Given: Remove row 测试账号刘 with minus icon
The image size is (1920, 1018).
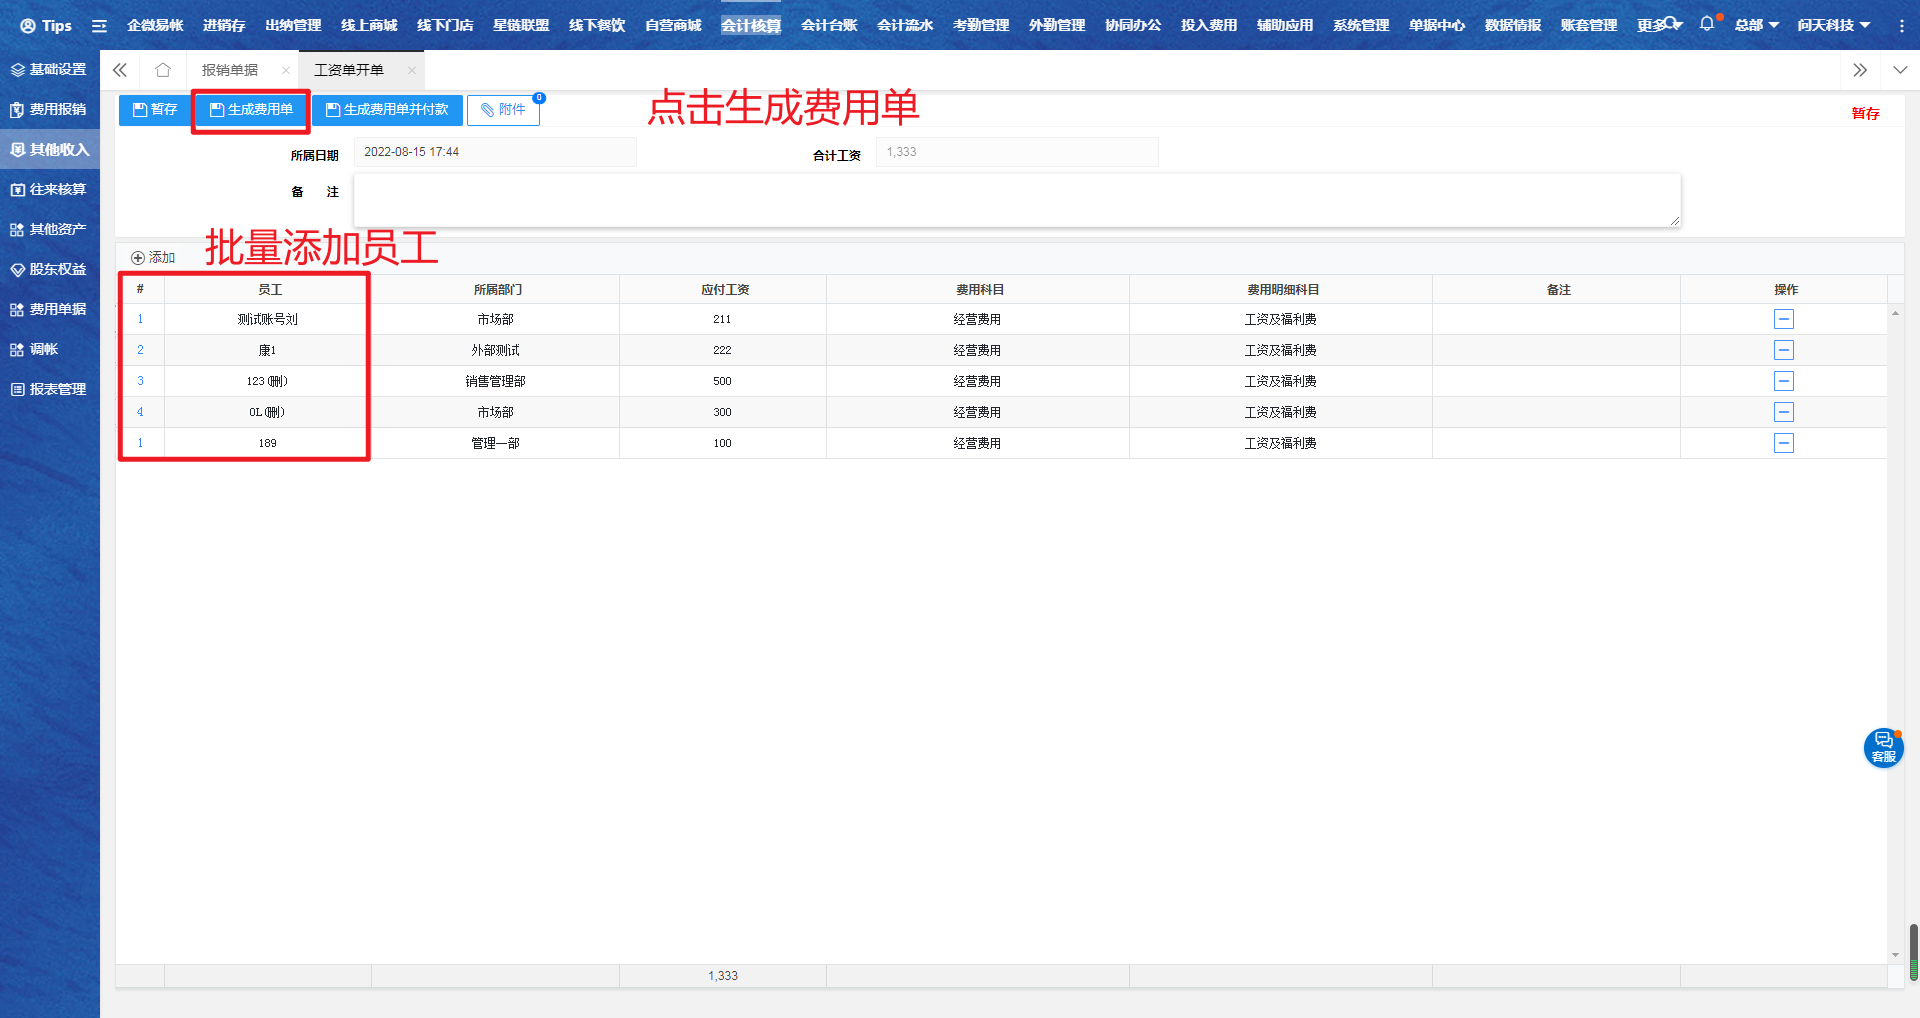Looking at the screenshot, I should 1783,319.
